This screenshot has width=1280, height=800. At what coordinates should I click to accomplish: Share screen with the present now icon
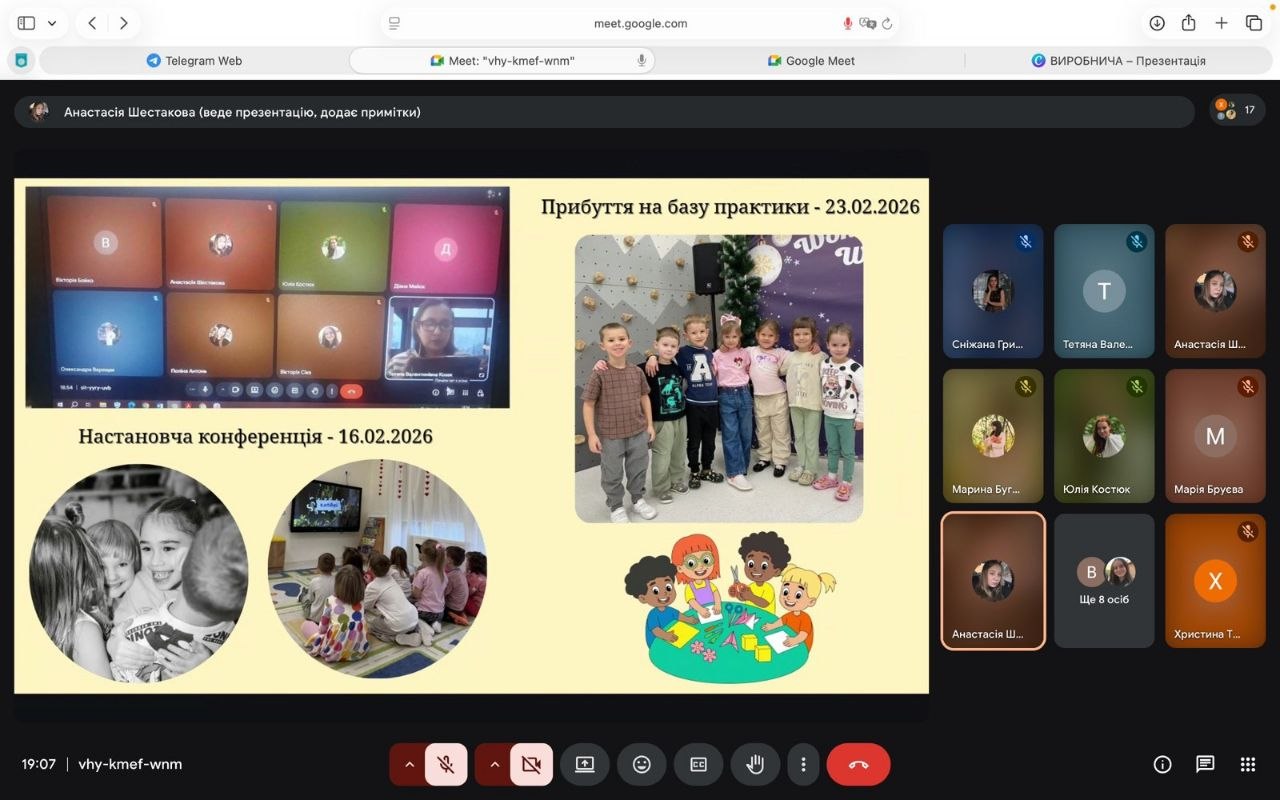click(585, 764)
